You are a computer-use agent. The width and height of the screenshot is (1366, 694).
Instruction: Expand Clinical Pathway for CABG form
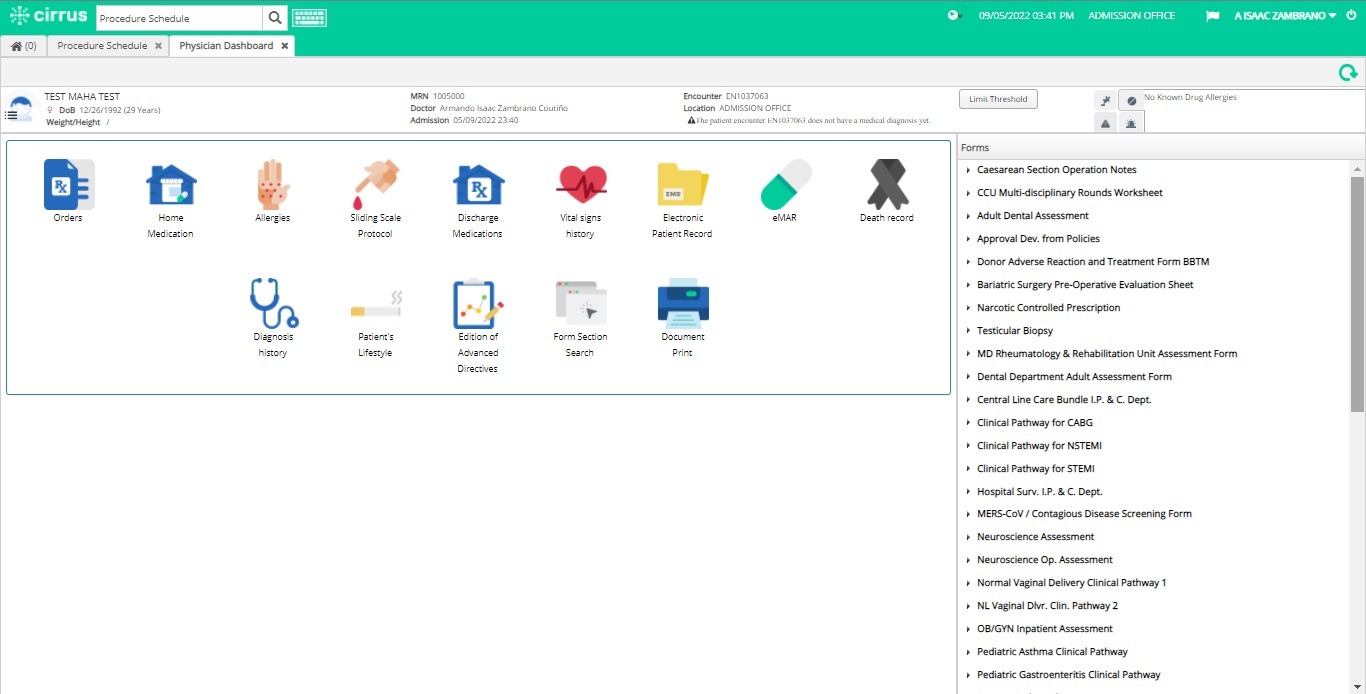[x=1034, y=423]
